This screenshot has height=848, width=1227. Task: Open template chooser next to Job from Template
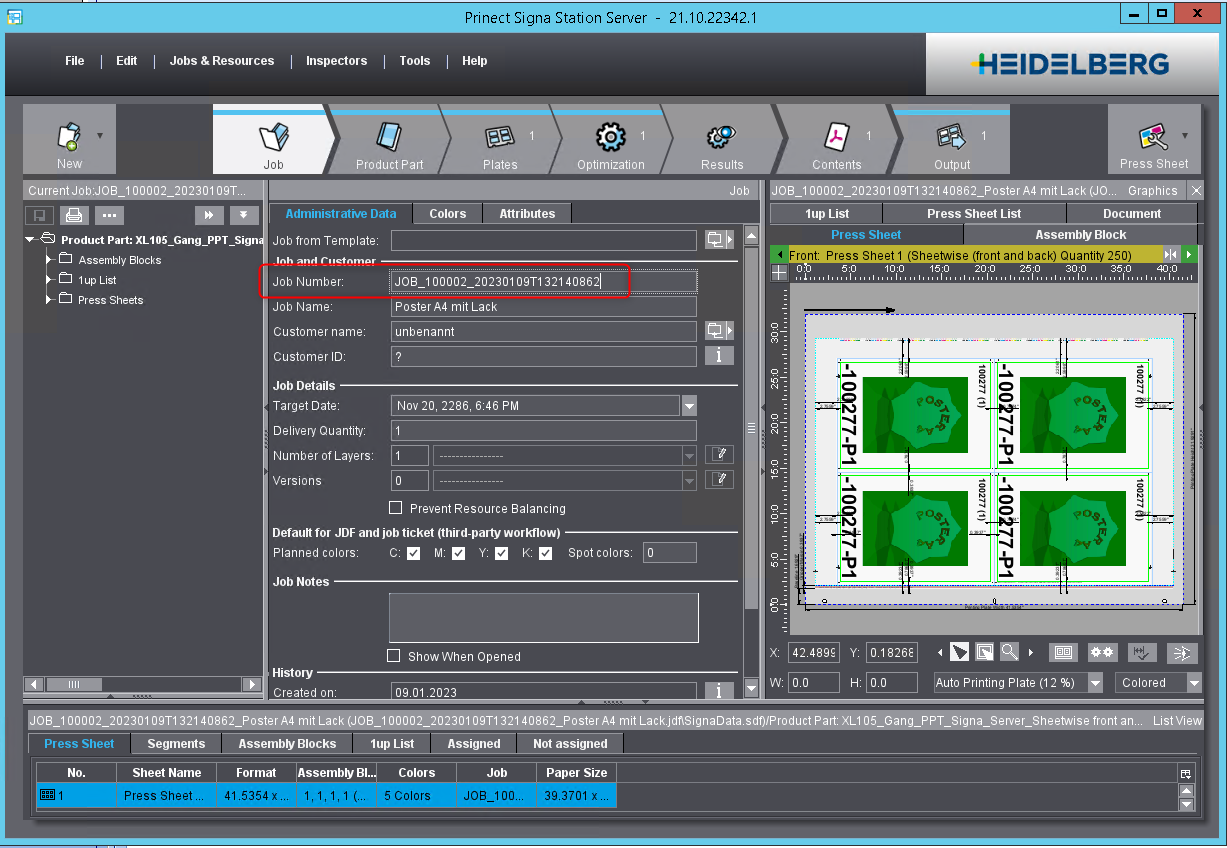click(719, 240)
